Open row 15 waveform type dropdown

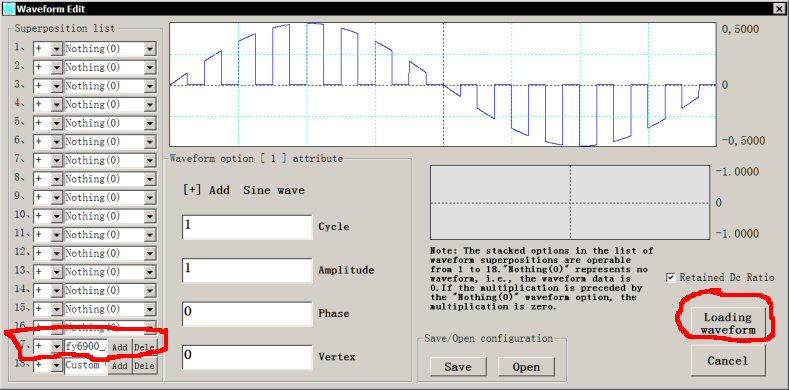150,309
